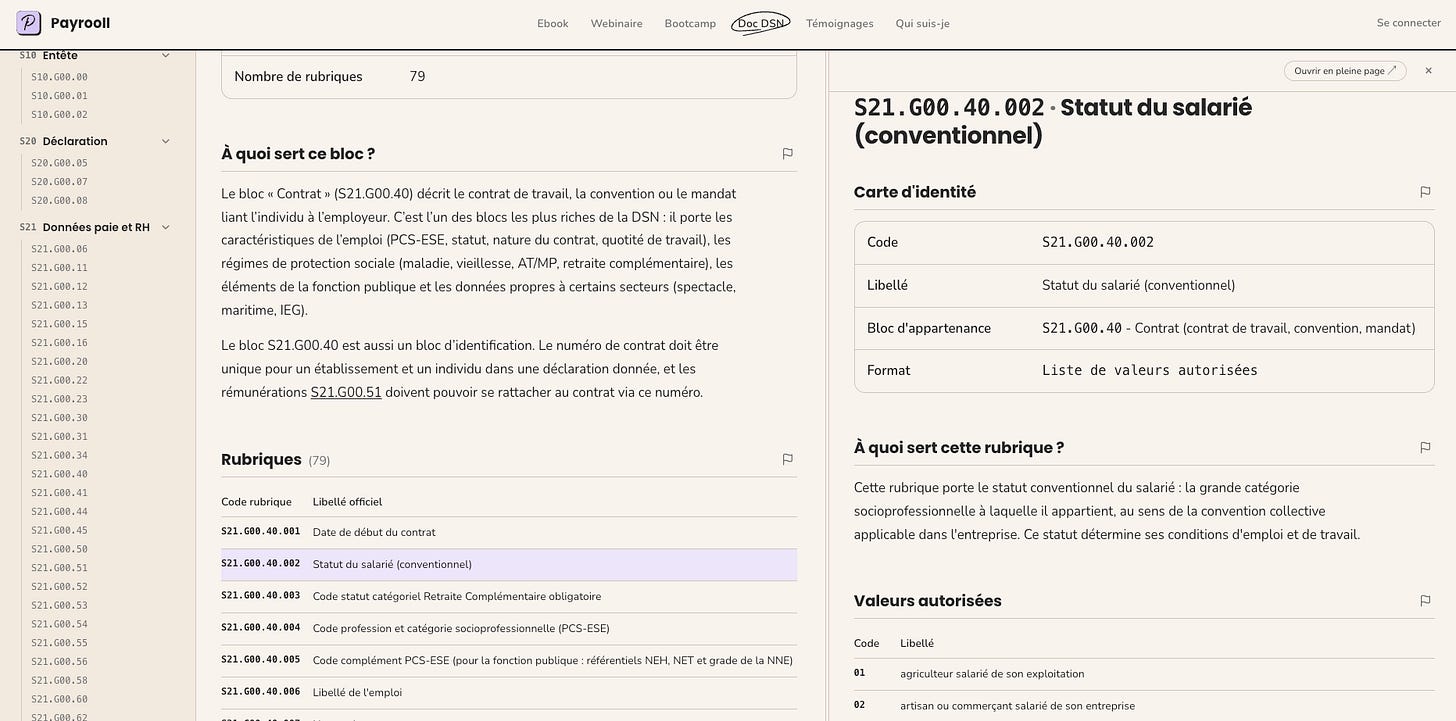Screen dimensions: 1456x721
Task: Select S20.G00.05 in the sidebar
Action: (59, 163)
